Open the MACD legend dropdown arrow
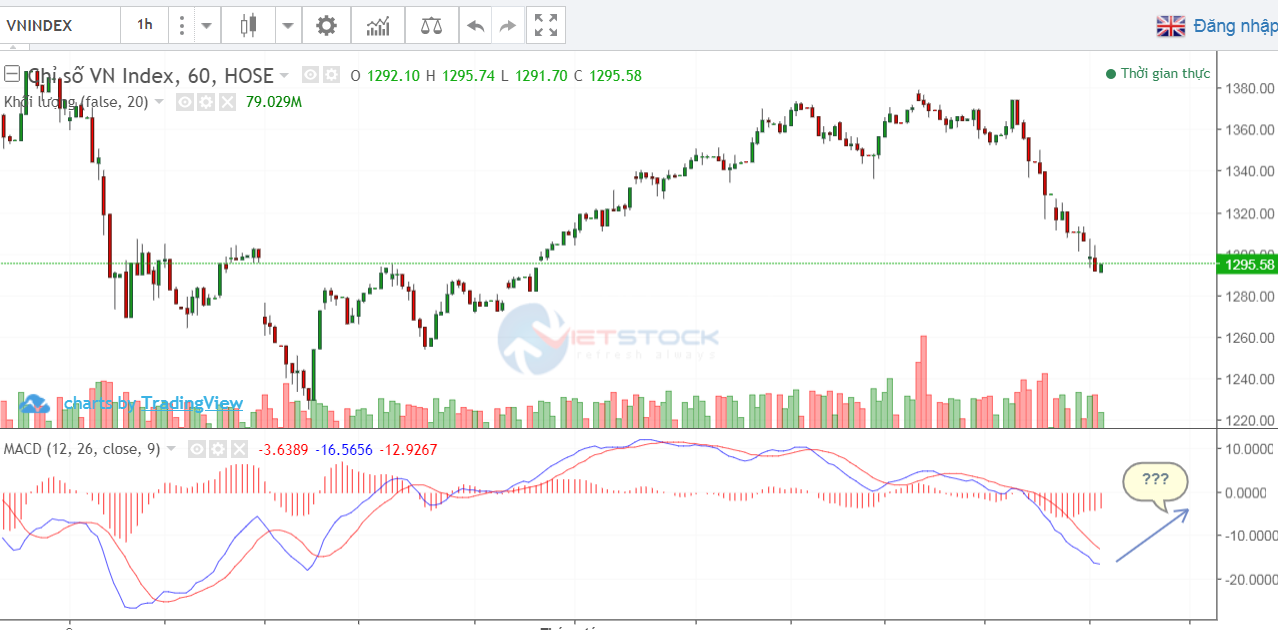The image size is (1278, 630). (172, 450)
